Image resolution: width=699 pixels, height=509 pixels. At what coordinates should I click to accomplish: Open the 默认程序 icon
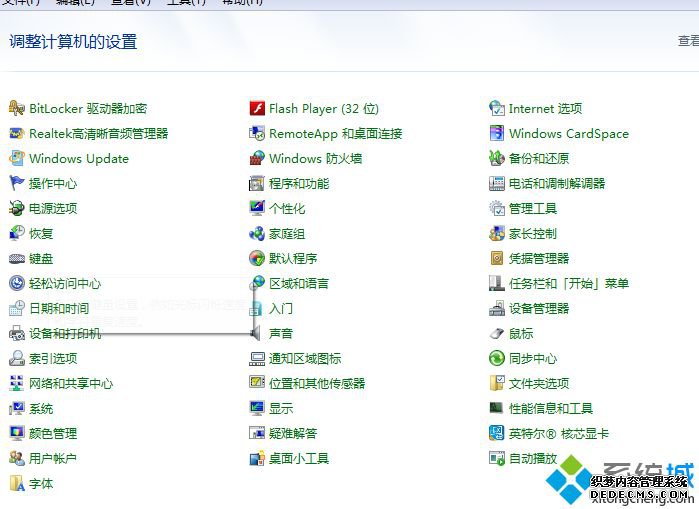tap(257, 259)
